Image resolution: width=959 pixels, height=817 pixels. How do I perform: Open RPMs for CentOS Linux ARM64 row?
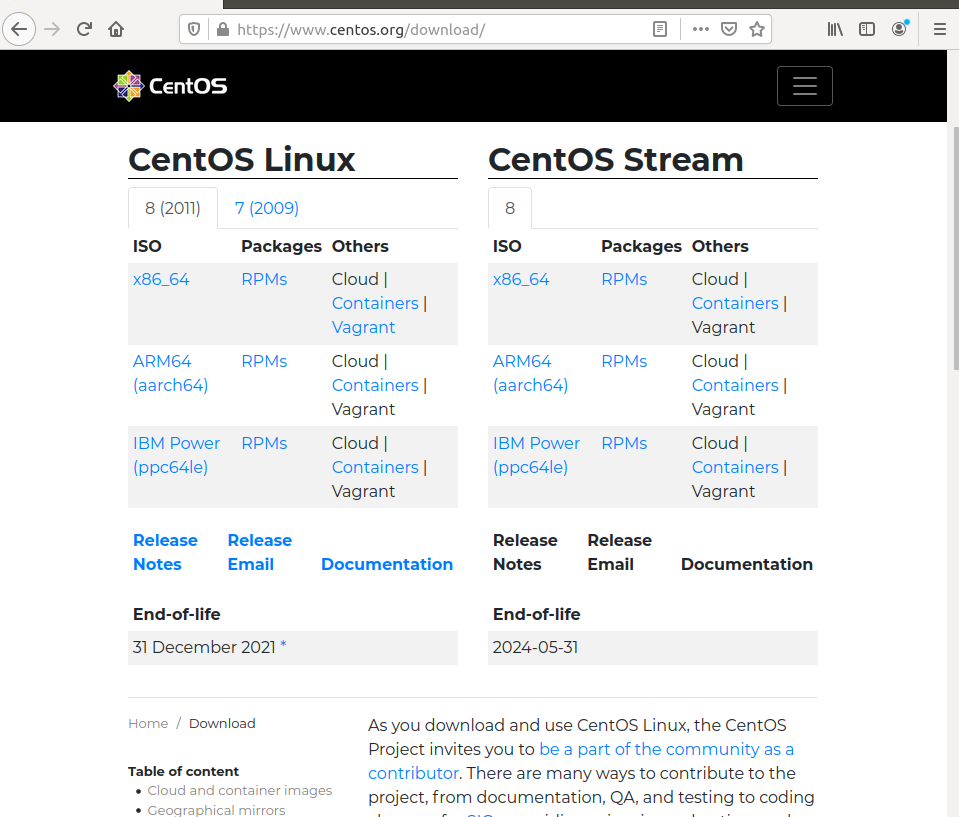coord(264,361)
